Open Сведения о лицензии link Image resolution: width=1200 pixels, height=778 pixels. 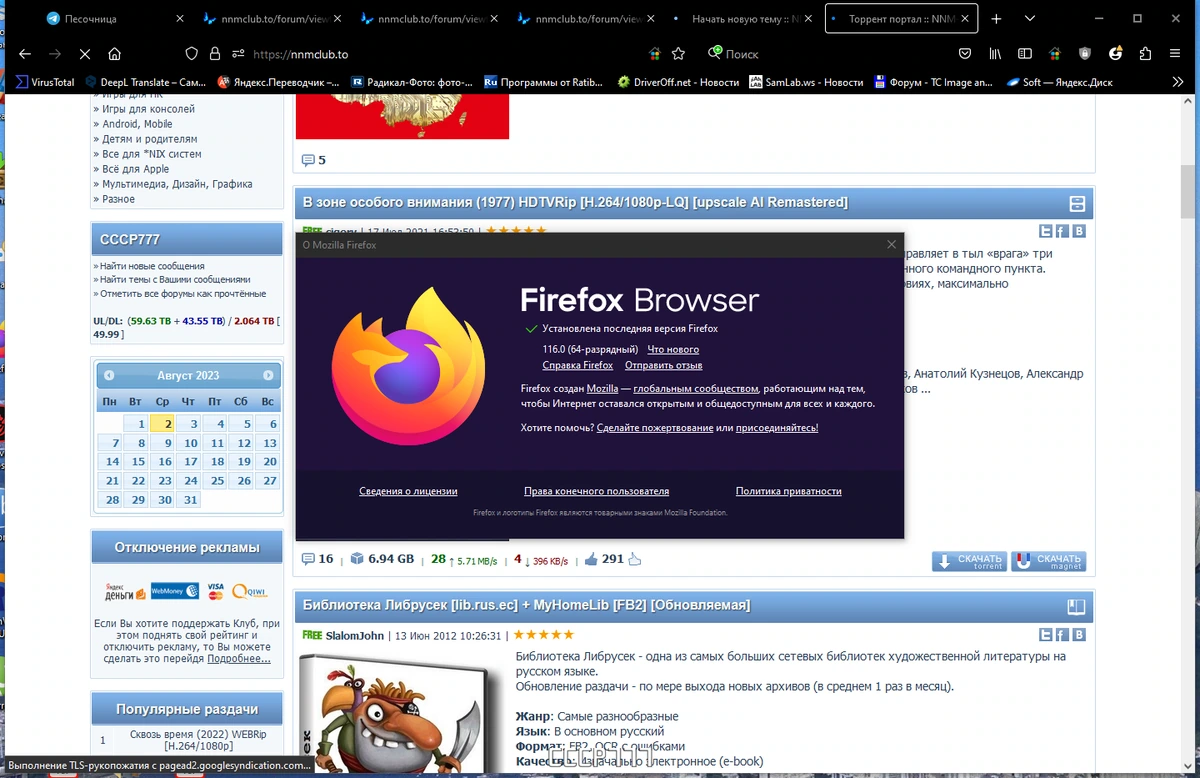pyautogui.click(x=408, y=491)
